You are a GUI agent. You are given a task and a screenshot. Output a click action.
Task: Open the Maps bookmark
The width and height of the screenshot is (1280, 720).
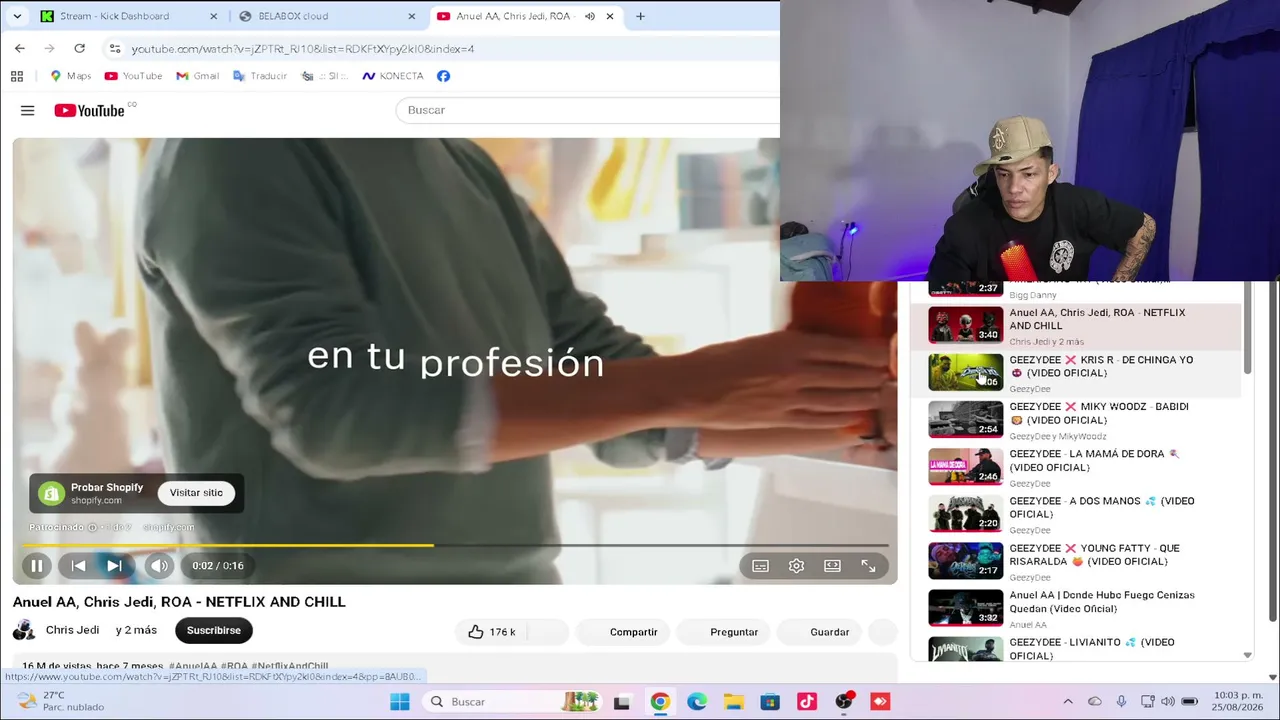[x=70, y=76]
